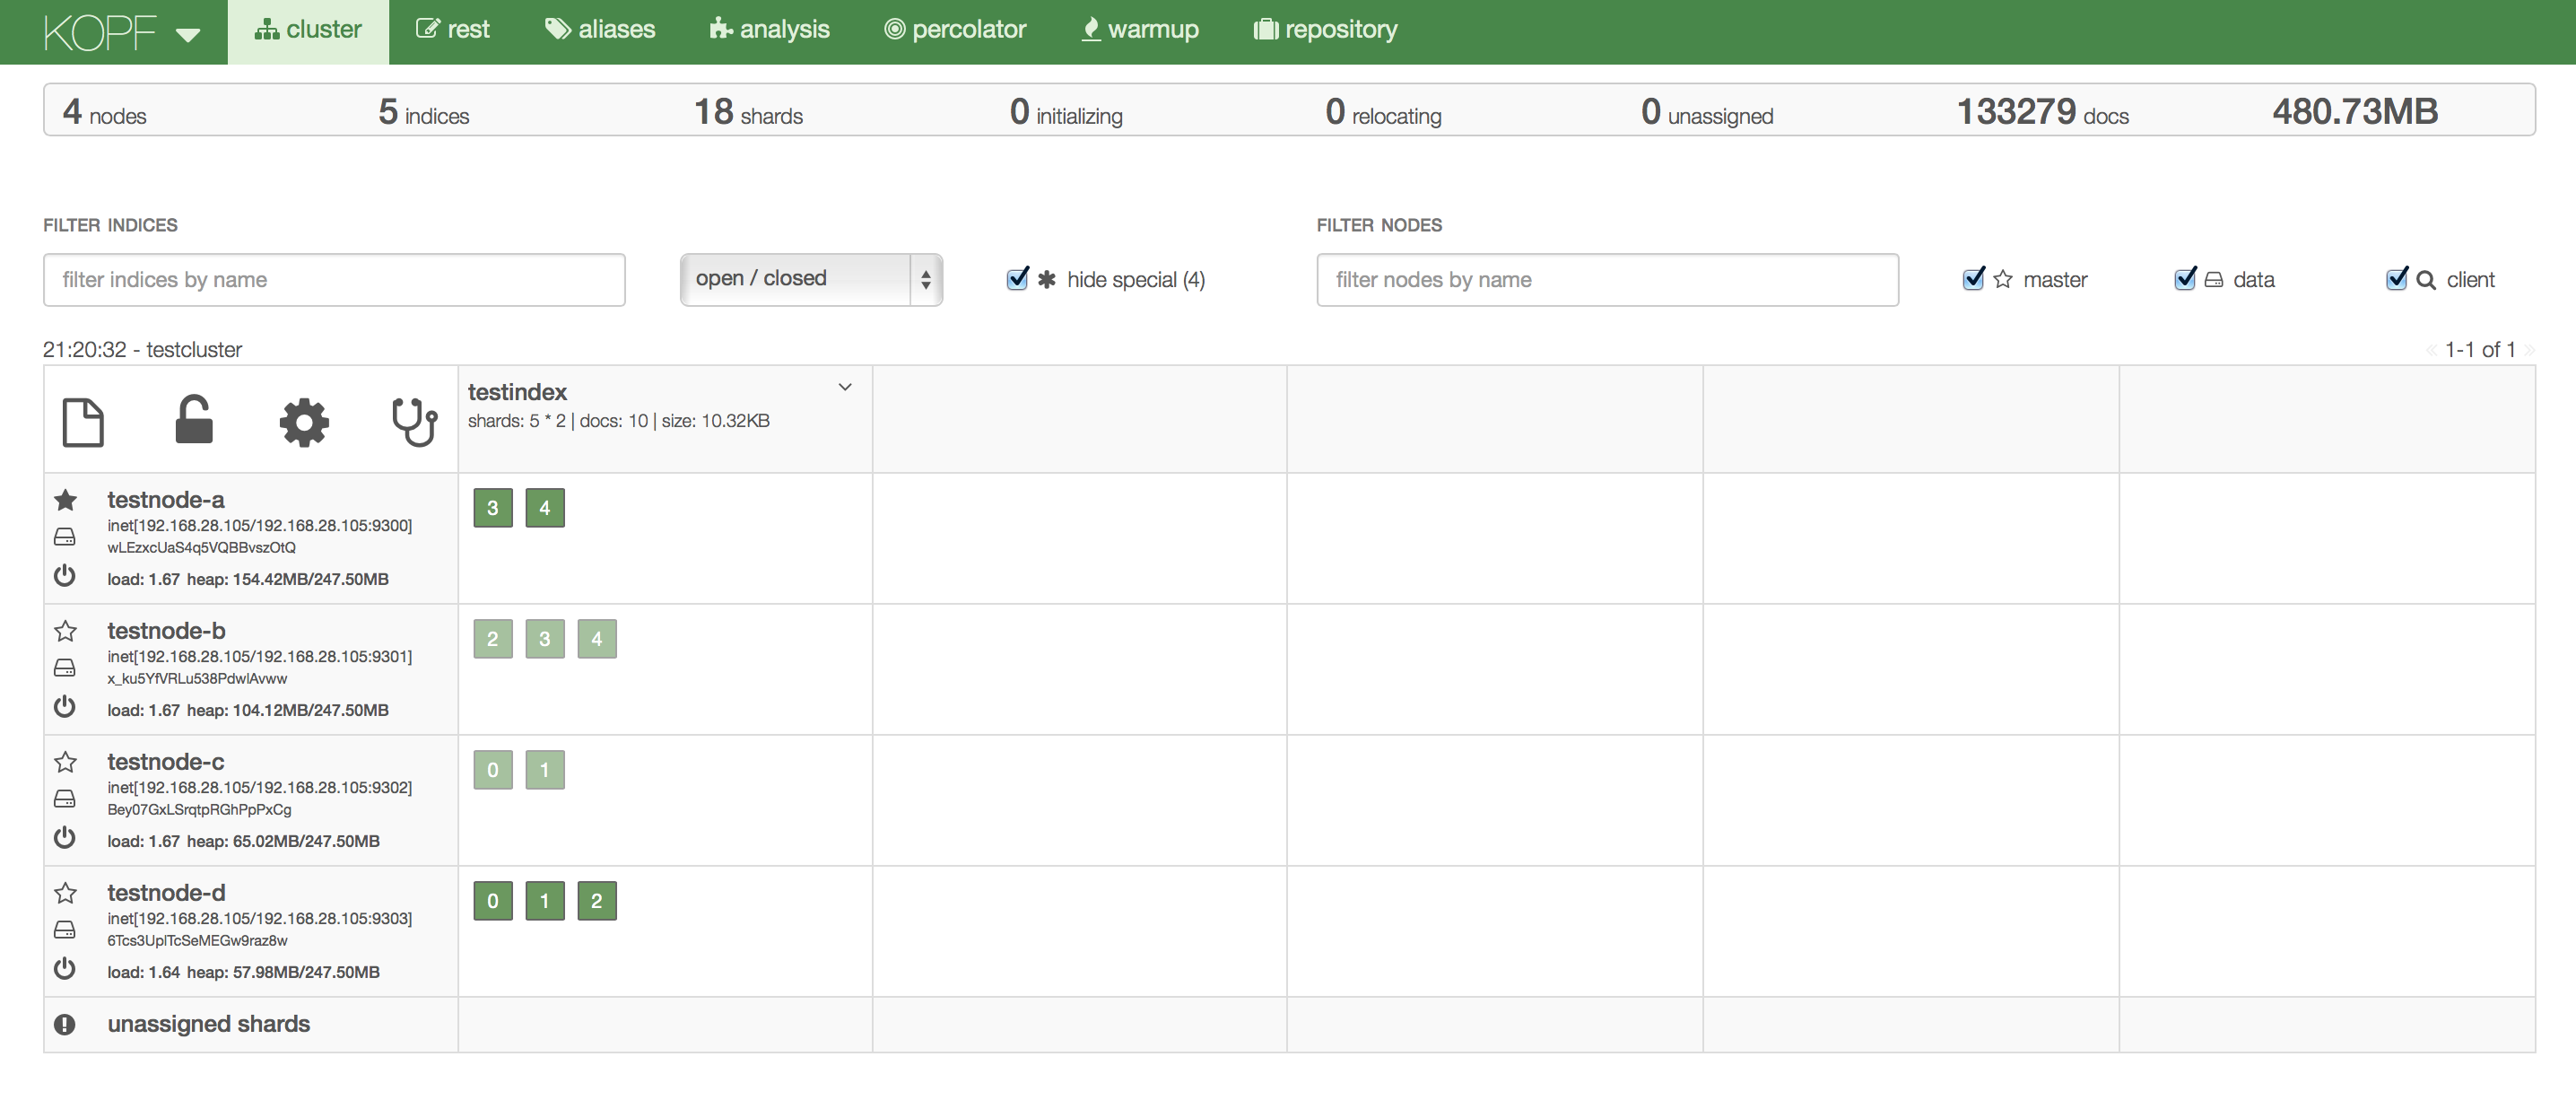Viewport: 2576px width, 1109px height.
Task: Open the repository tab
Action: click(1325, 30)
